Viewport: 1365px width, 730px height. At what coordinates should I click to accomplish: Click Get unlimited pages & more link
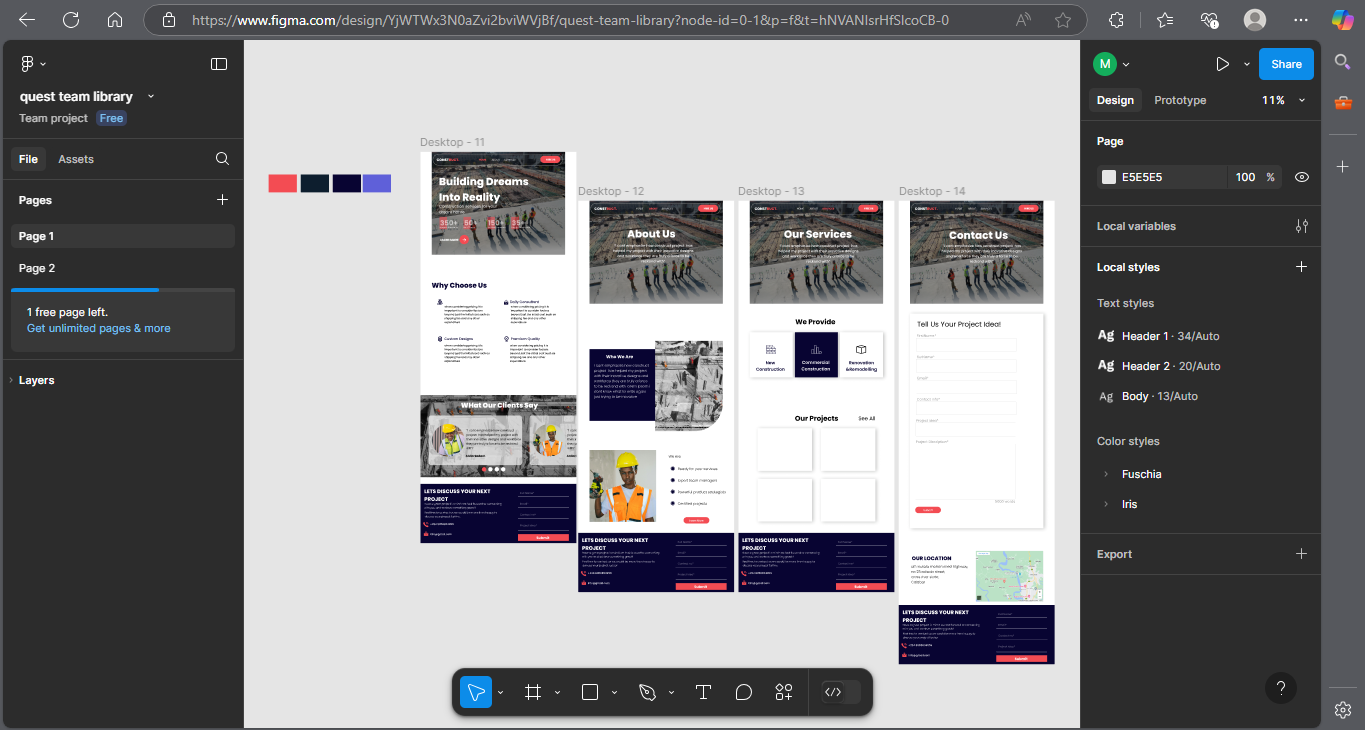[99, 328]
